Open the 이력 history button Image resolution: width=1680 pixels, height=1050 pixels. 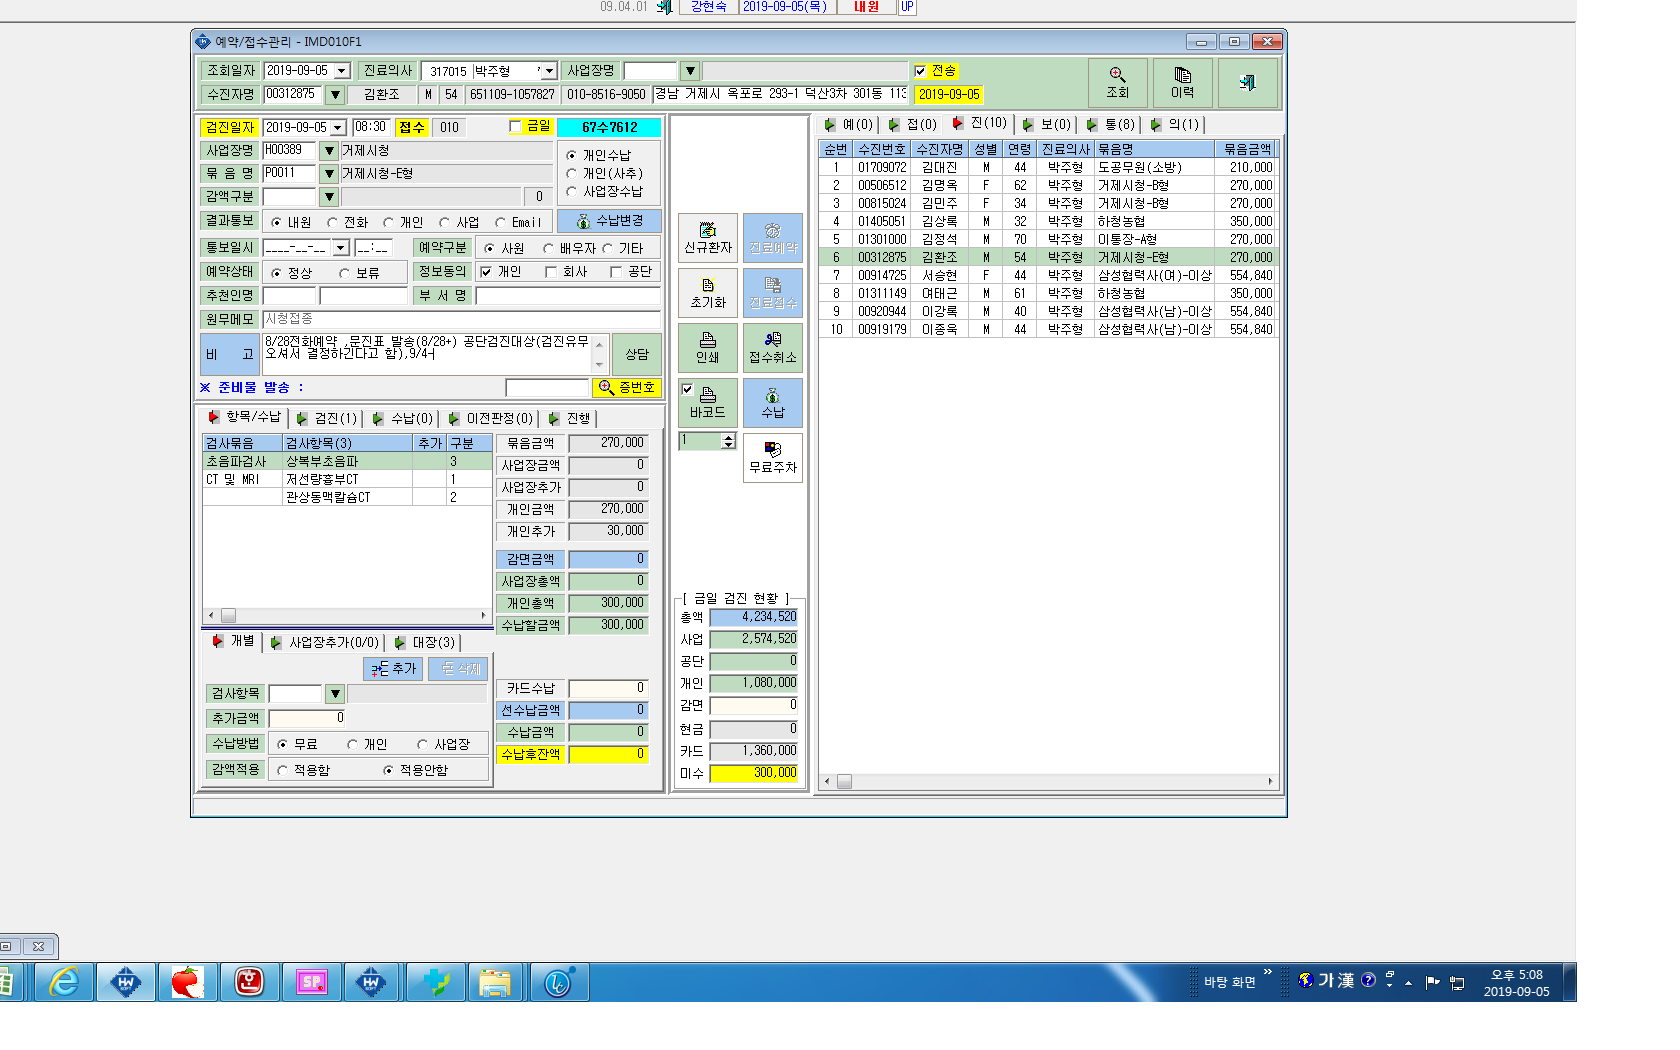click(x=1182, y=83)
